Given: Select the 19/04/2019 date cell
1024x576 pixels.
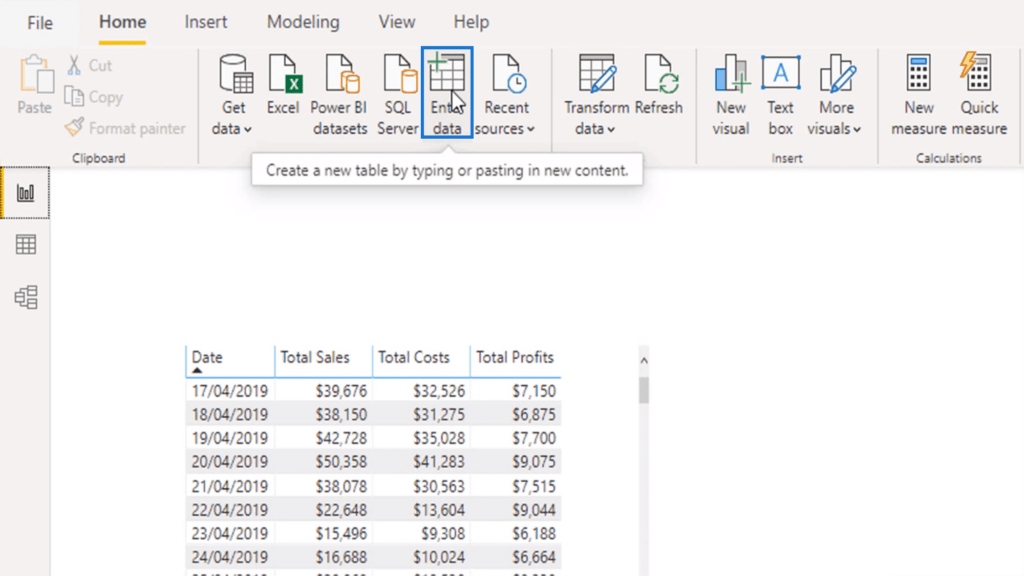Looking at the screenshot, I should [230, 438].
